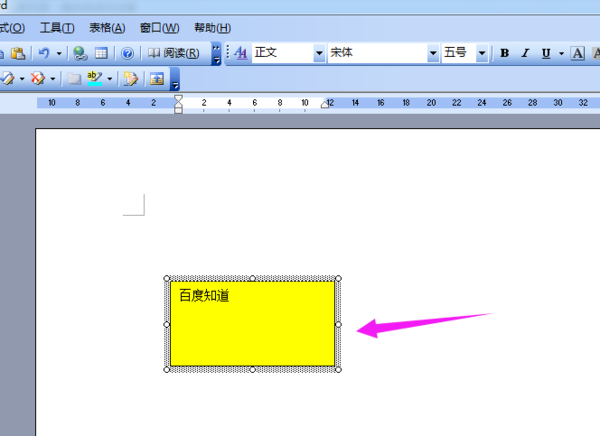Click the top-left corner handle of text box
Screen dimensions: 600x436
coord(166,278)
